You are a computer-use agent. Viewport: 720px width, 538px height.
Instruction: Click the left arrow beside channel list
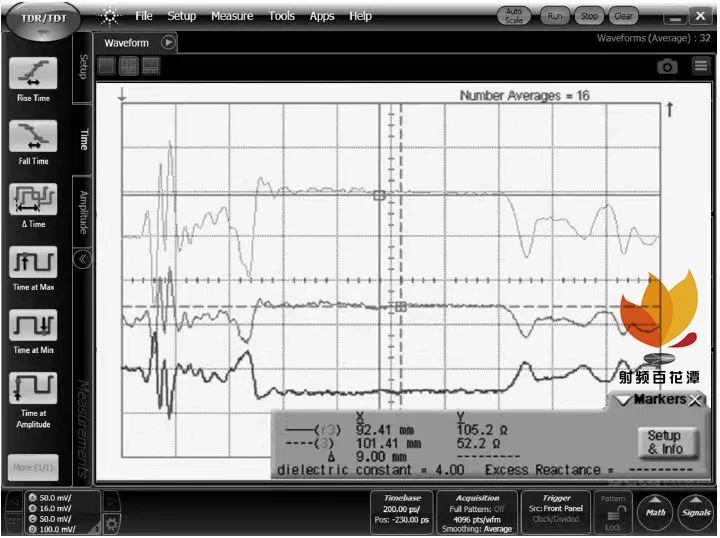15,501
